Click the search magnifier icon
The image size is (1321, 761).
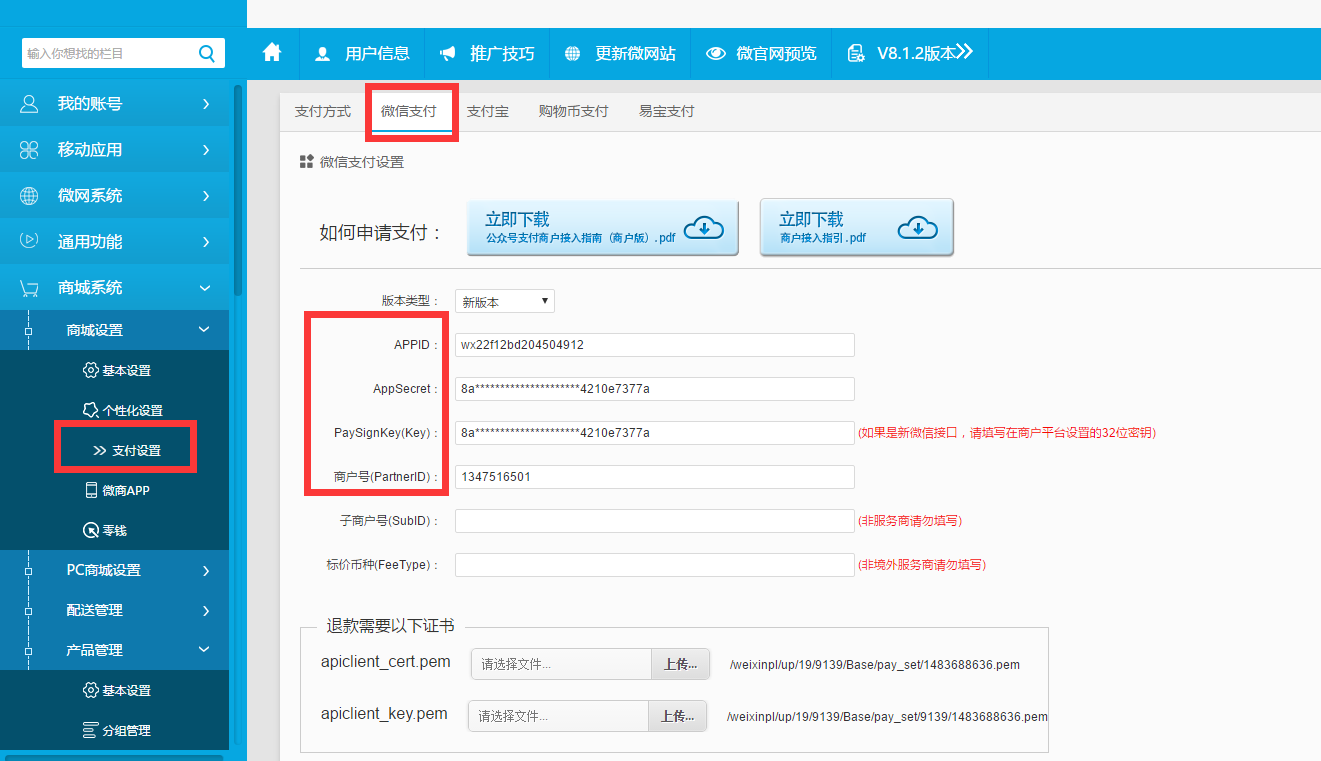tap(206, 53)
